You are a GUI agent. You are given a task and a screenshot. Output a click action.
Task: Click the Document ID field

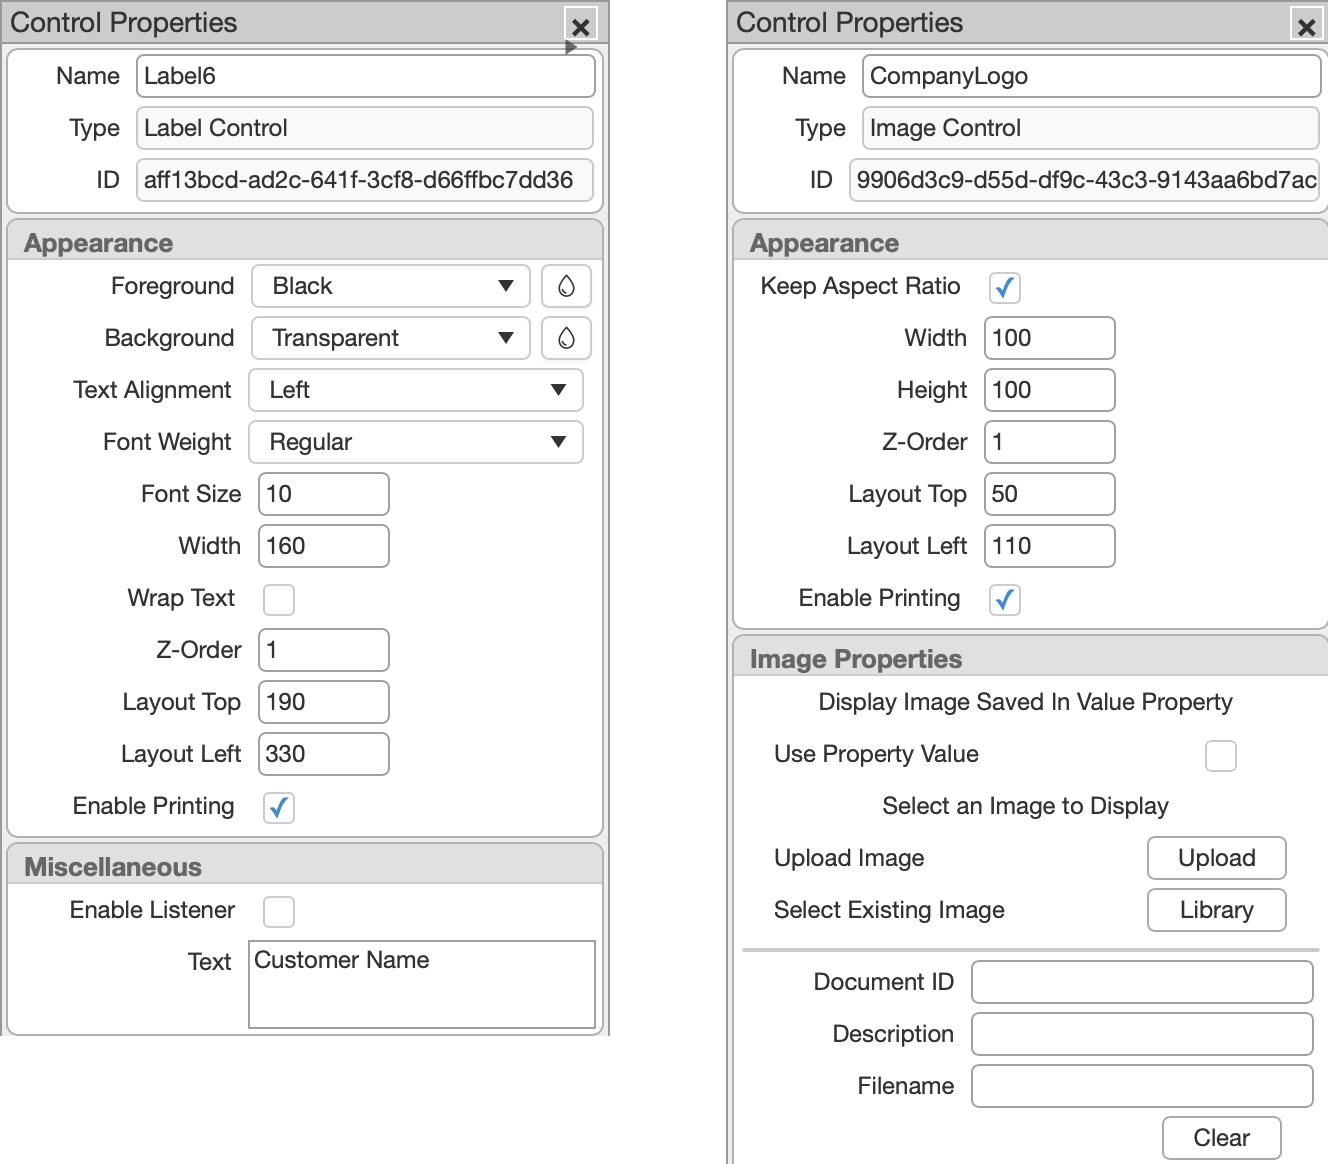tap(1142, 982)
